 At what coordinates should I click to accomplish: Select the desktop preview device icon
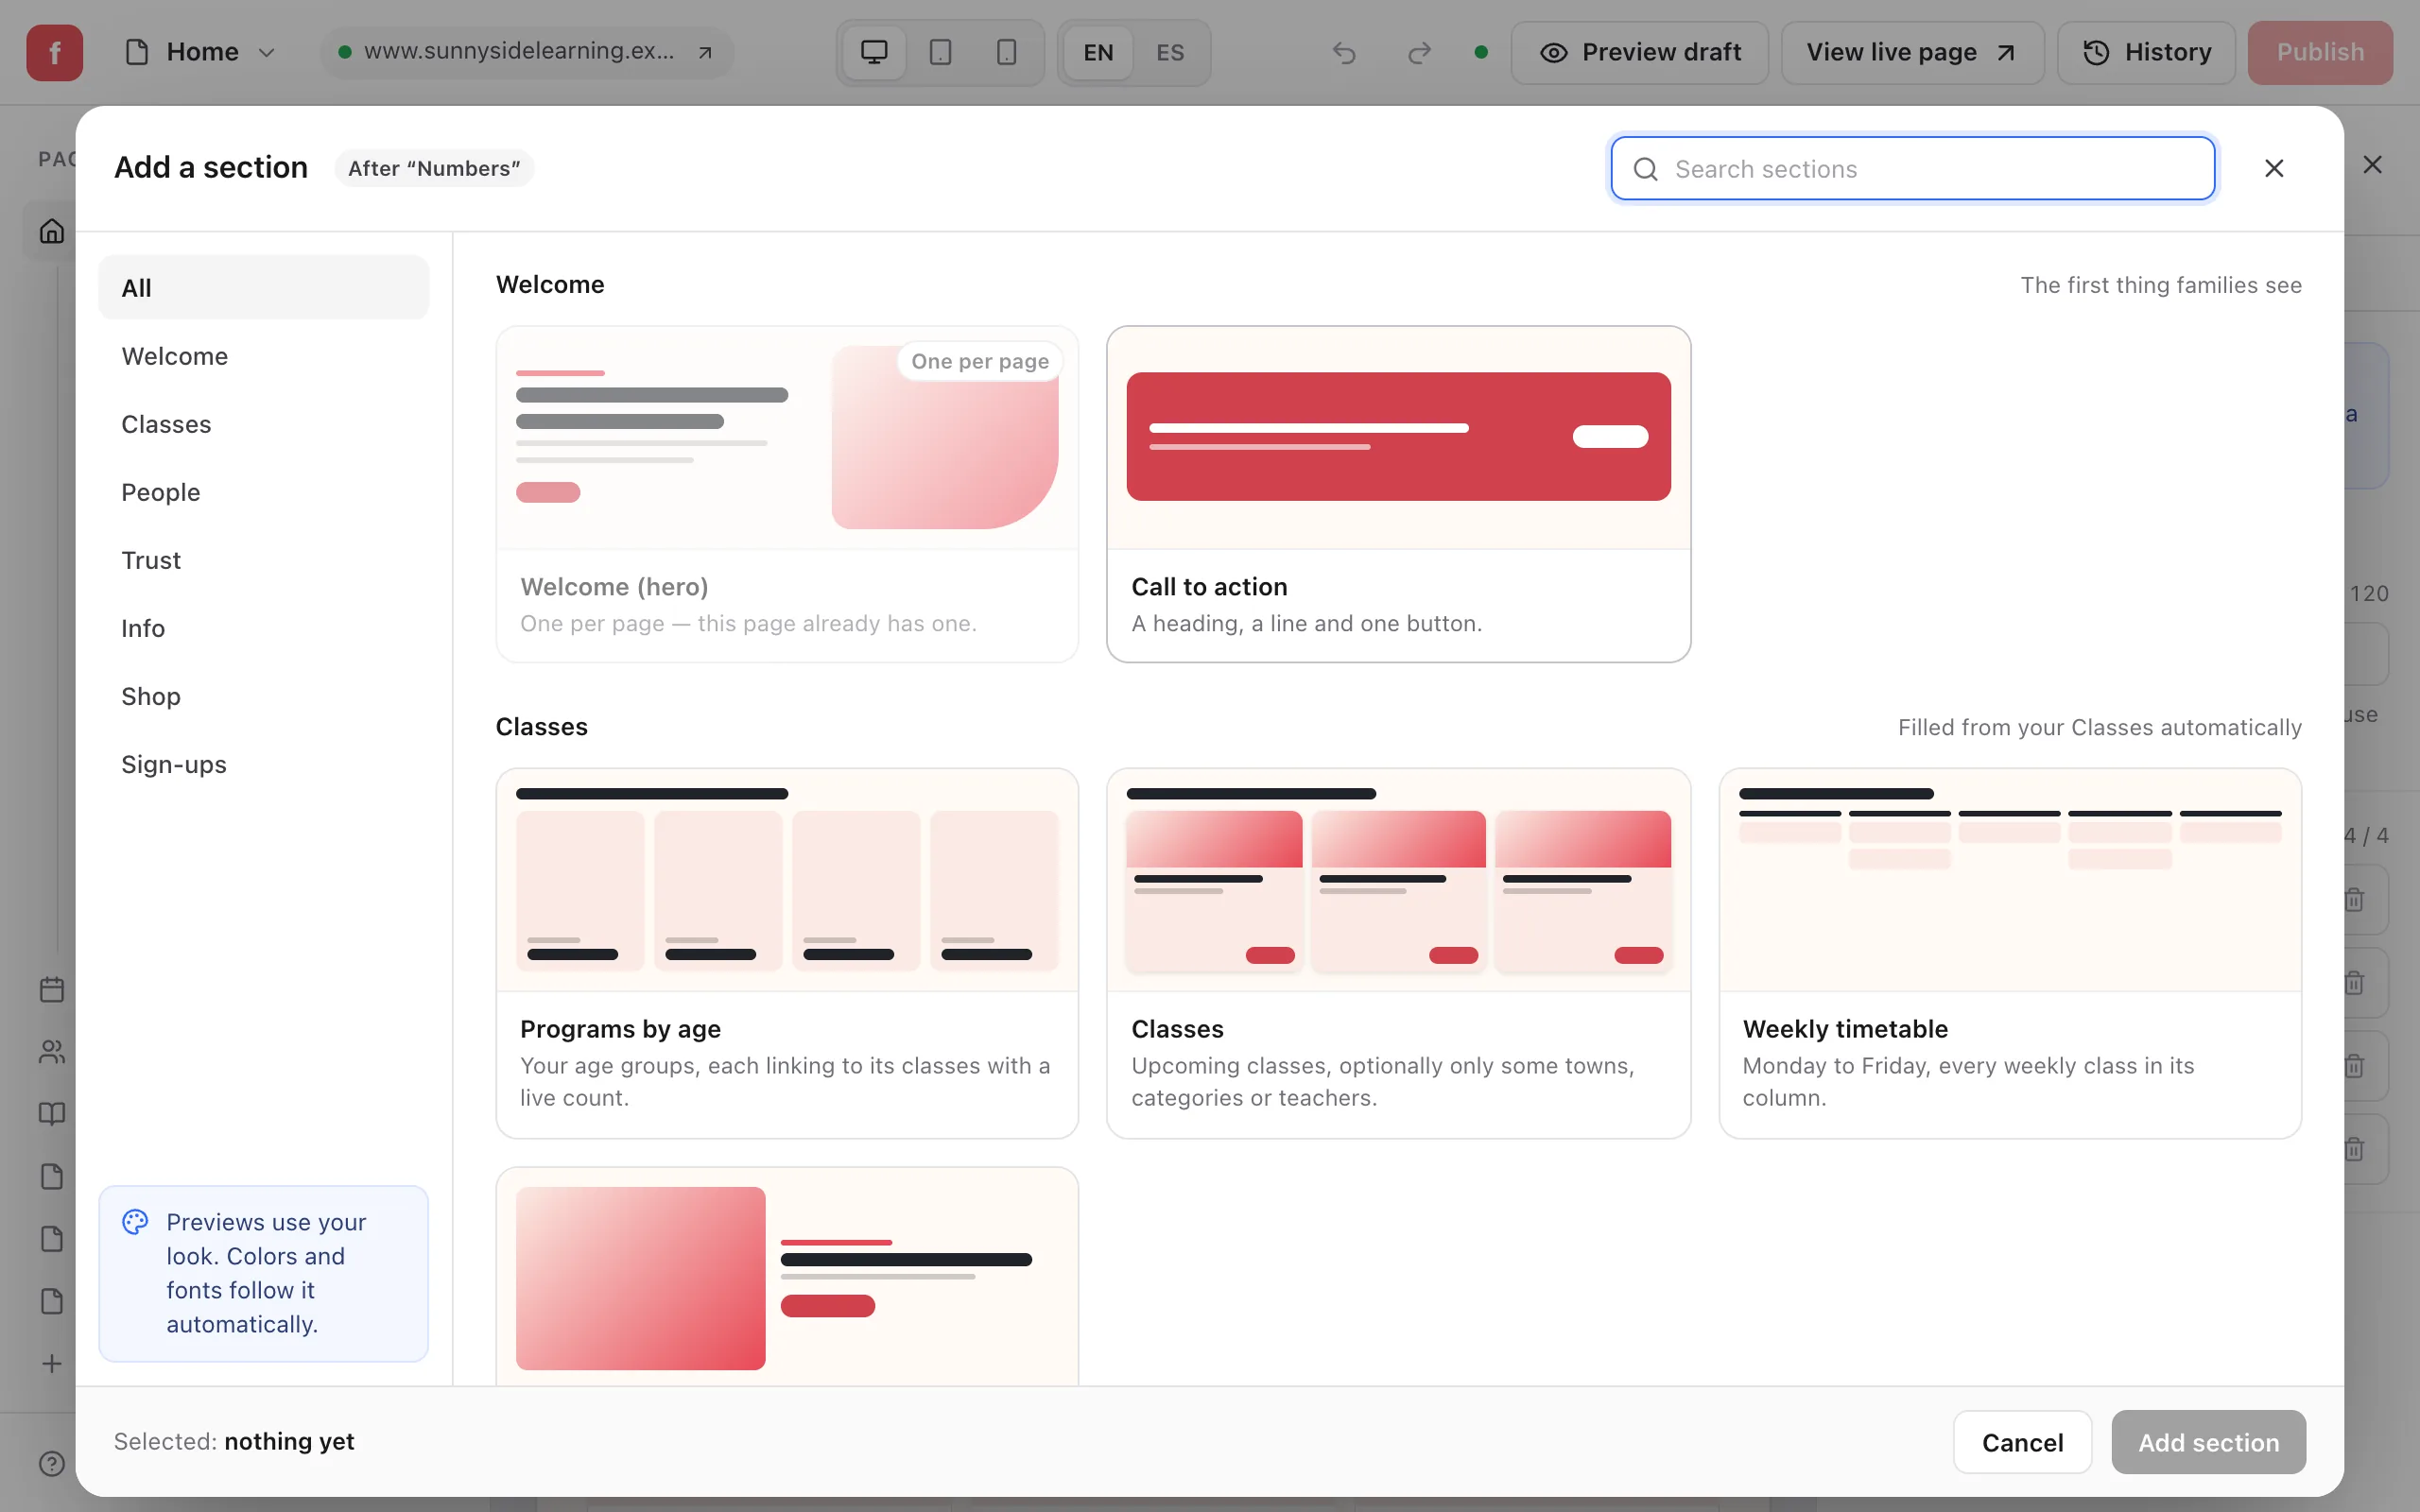pyautogui.click(x=874, y=52)
